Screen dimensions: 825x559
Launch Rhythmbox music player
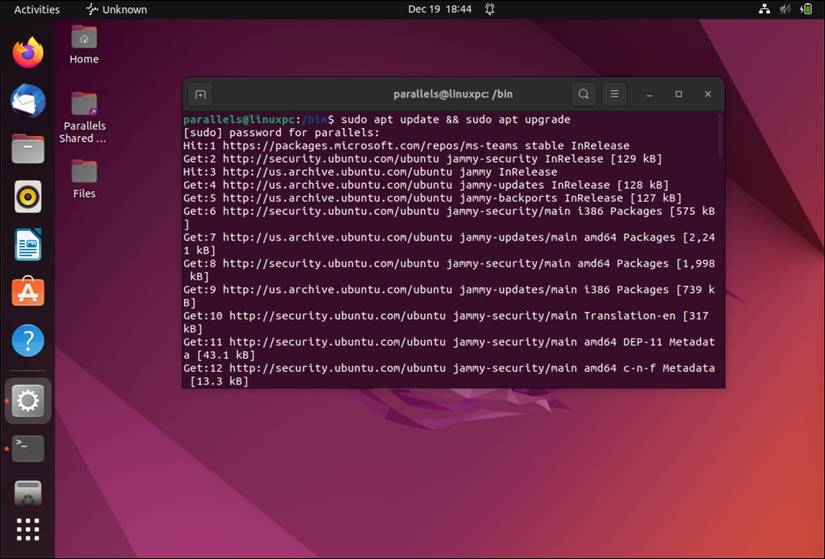pos(28,197)
